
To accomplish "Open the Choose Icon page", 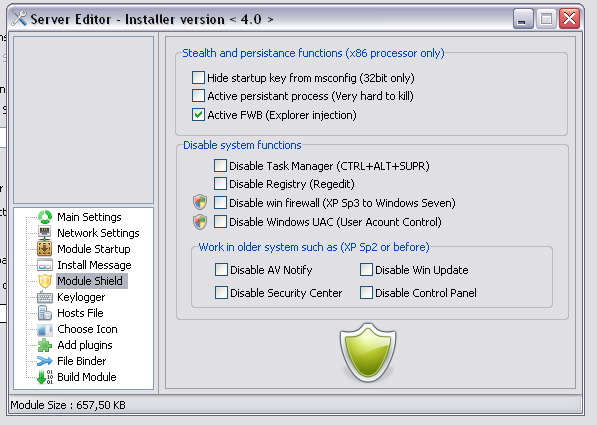I will pos(87,329).
